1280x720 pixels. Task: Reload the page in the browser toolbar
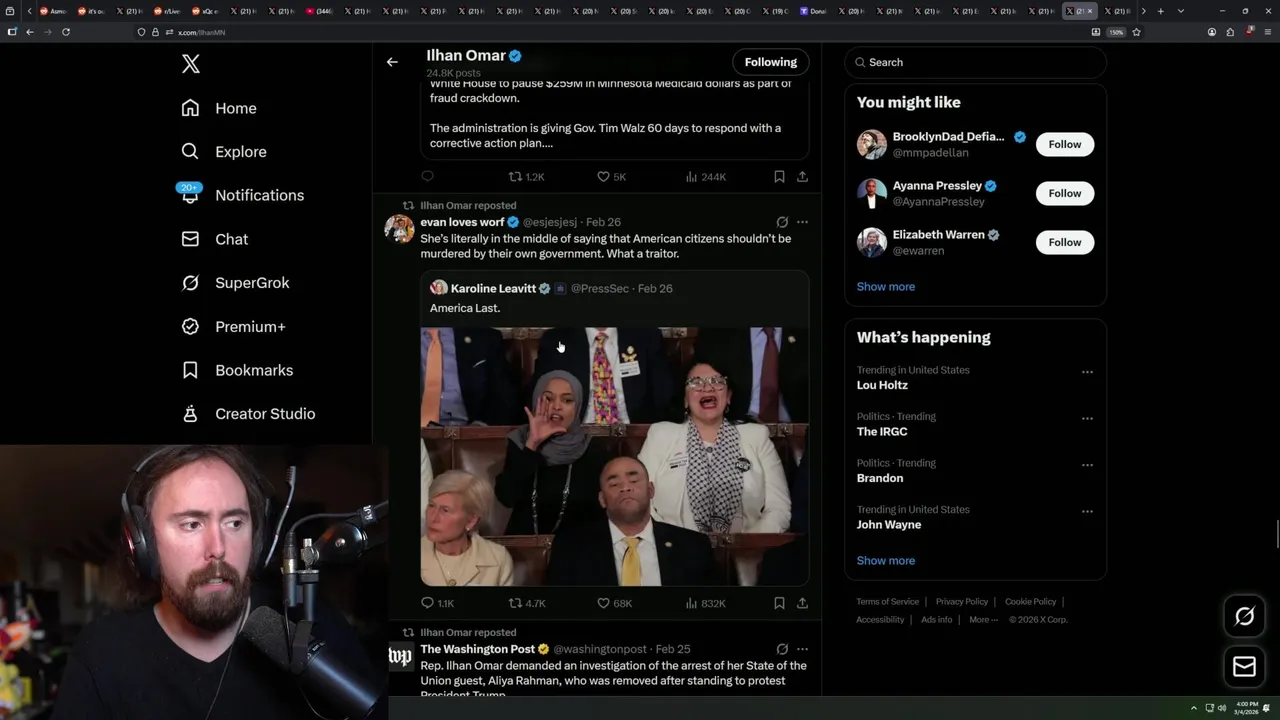[66, 32]
